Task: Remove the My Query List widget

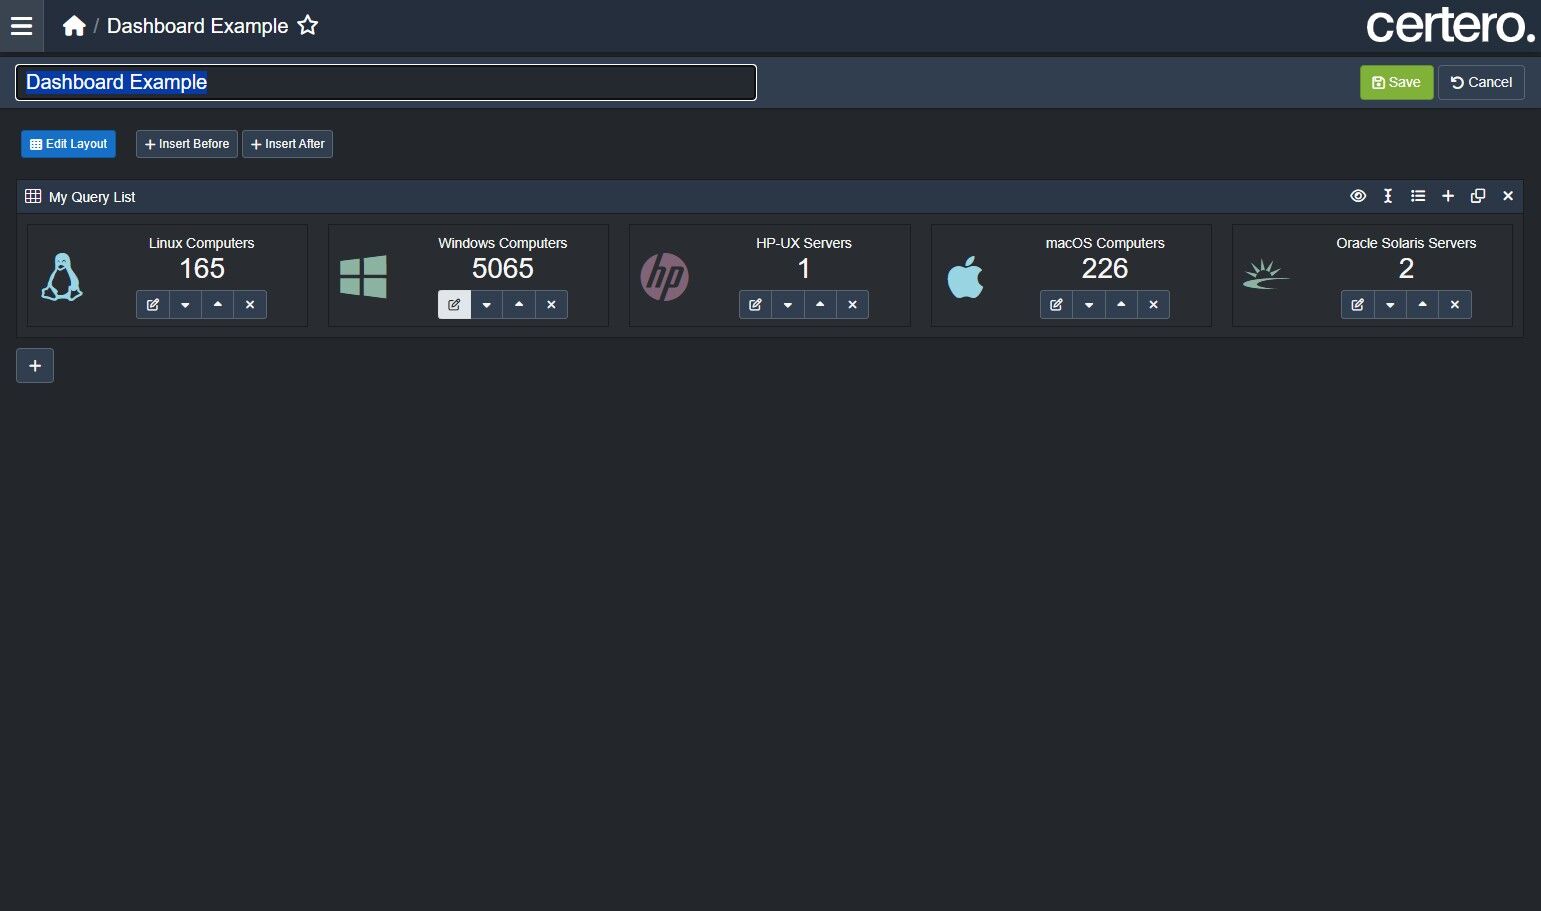Action: (x=1508, y=196)
